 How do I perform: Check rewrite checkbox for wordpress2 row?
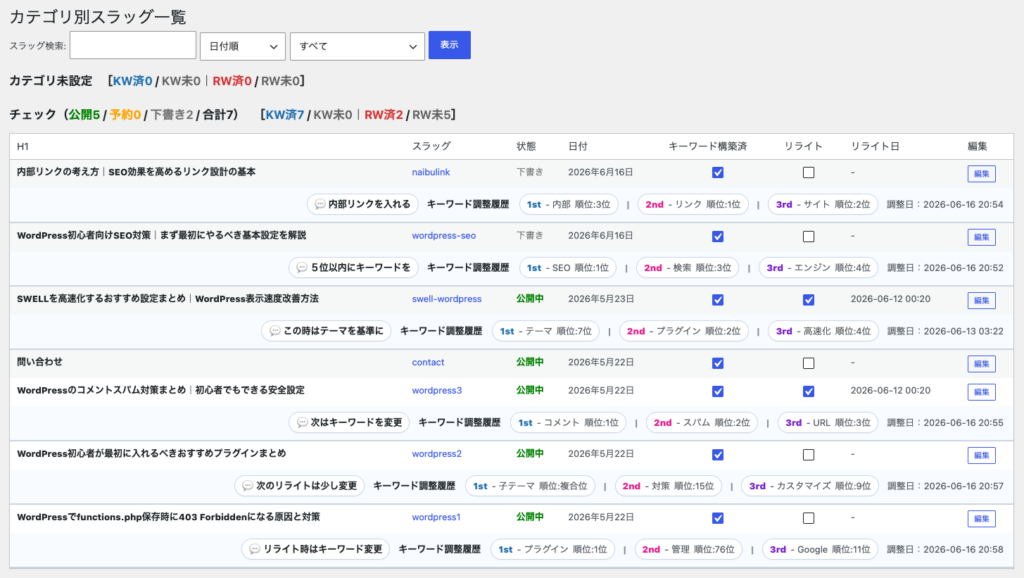point(808,455)
